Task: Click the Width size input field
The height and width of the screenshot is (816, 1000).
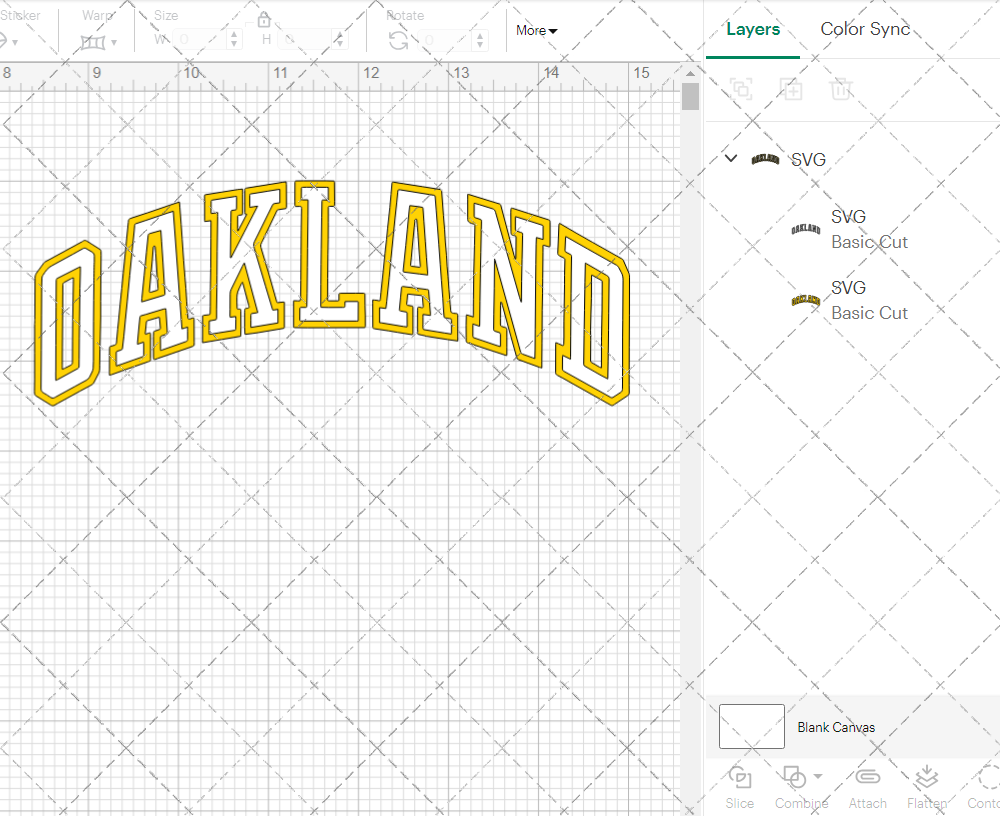Action: click(200, 40)
